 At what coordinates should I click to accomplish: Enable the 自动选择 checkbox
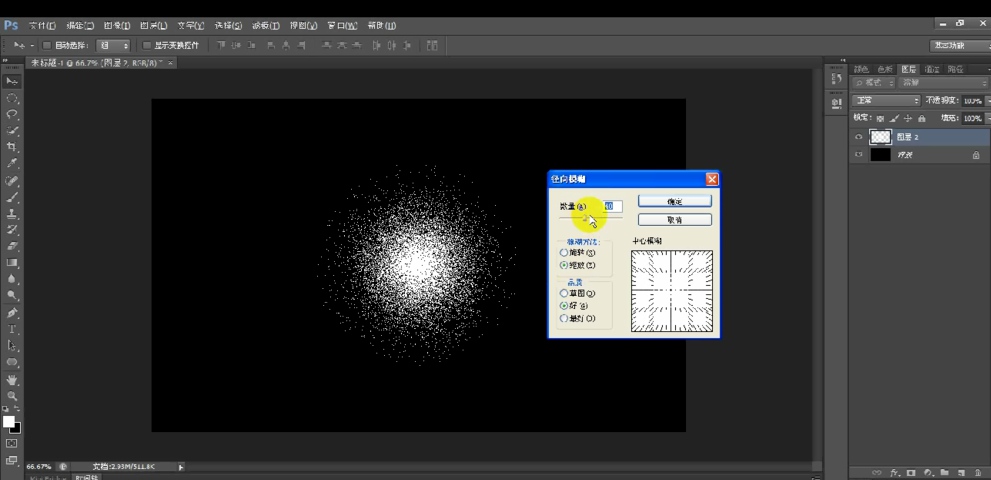[x=47, y=46]
